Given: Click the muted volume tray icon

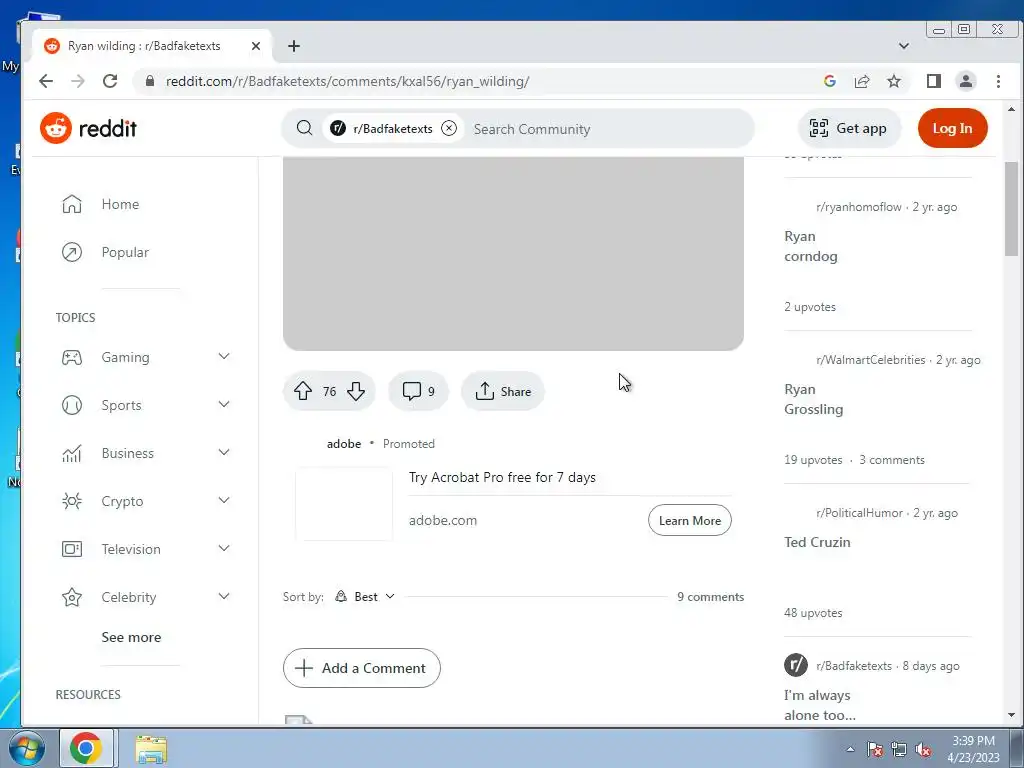Looking at the screenshot, I should click(x=923, y=749).
